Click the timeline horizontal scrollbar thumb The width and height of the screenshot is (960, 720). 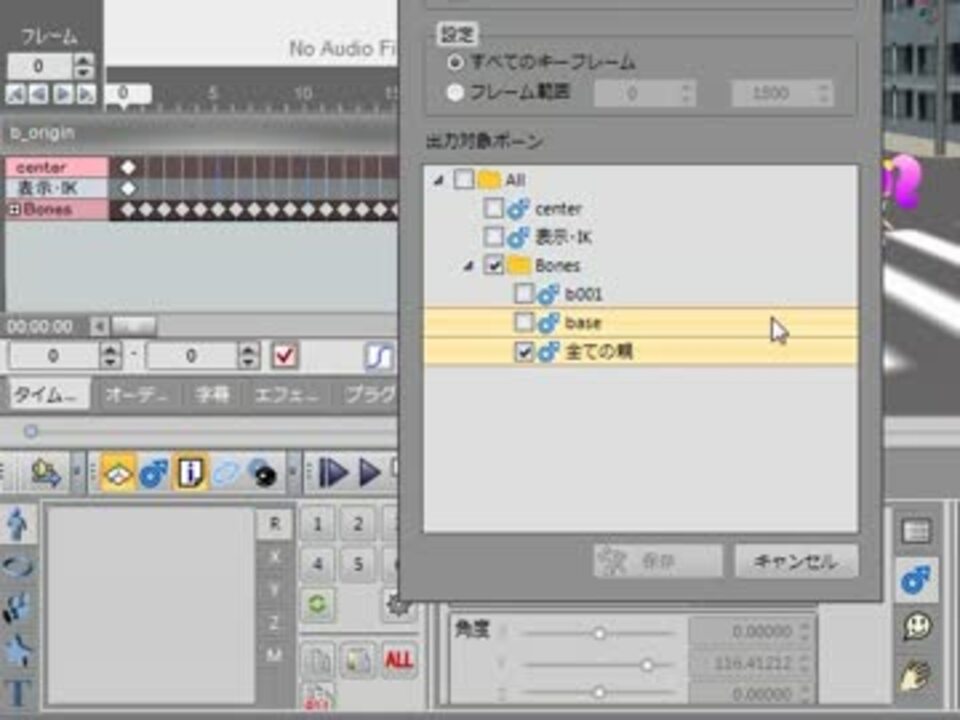133,326
